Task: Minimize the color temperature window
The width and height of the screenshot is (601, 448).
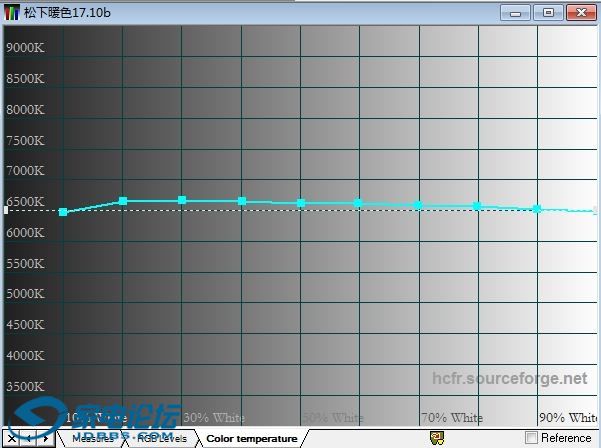Action: 516,12
